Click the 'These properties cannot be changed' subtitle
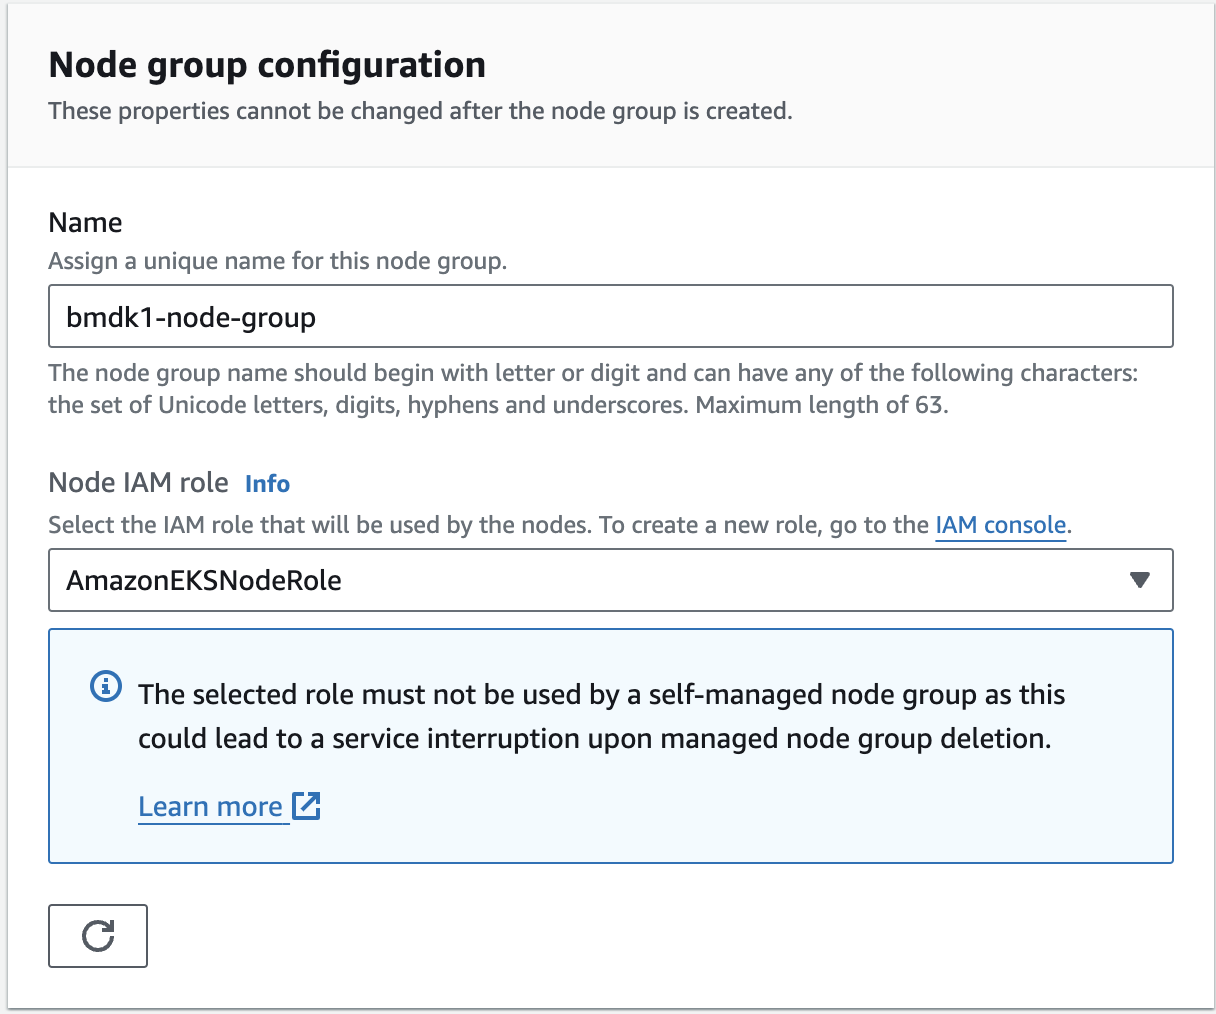 [420, 111]
